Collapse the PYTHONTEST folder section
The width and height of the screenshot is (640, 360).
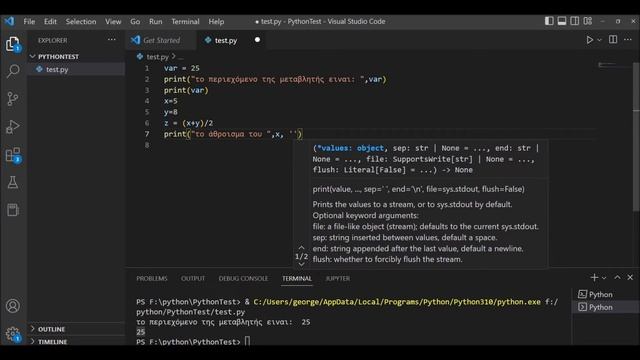tap(76, 56)
